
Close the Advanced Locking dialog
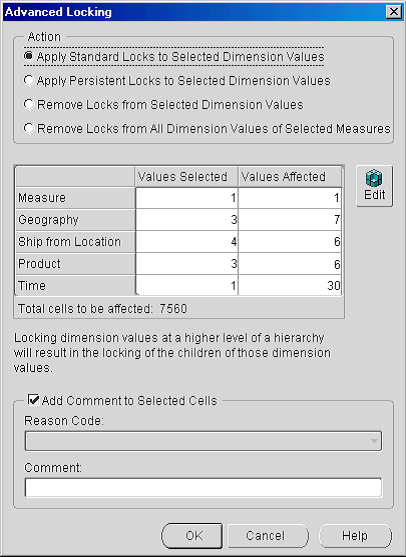click(x=394, y=12)
